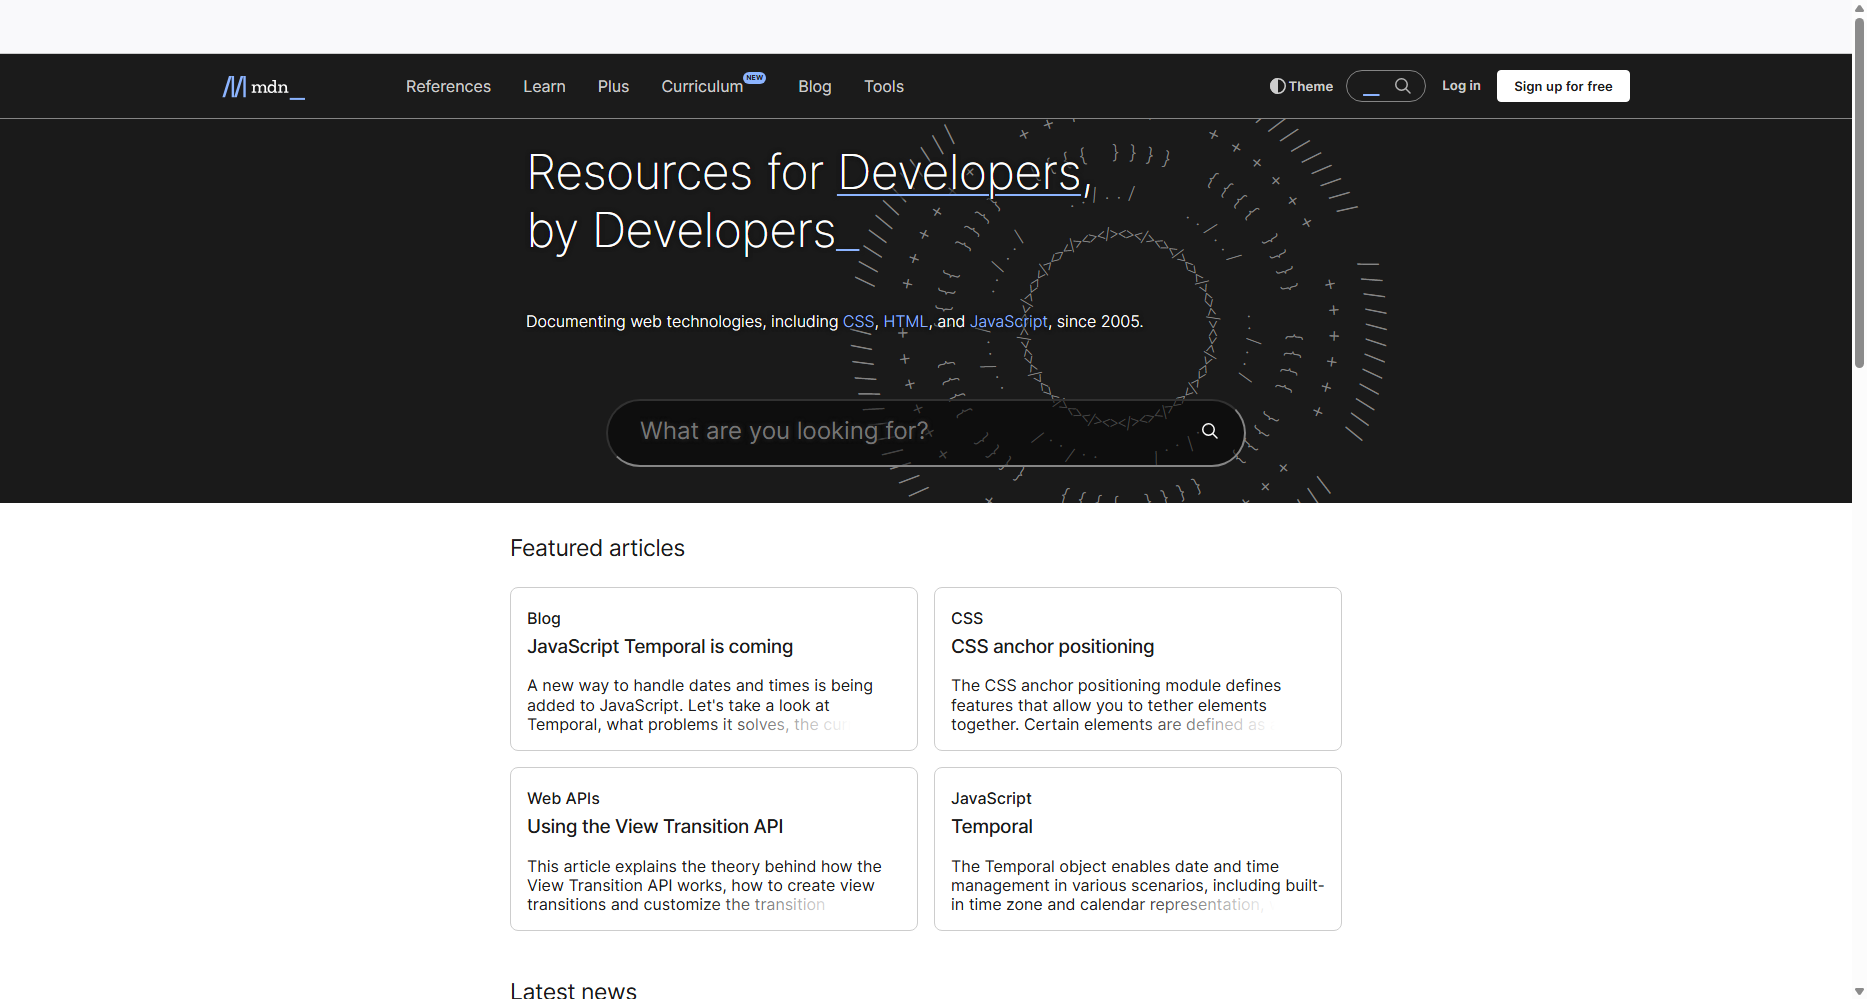Click the Web APIs tag on the card
Image resolution: width=1867 pixels, height=999 pixels.
[563, 798]
